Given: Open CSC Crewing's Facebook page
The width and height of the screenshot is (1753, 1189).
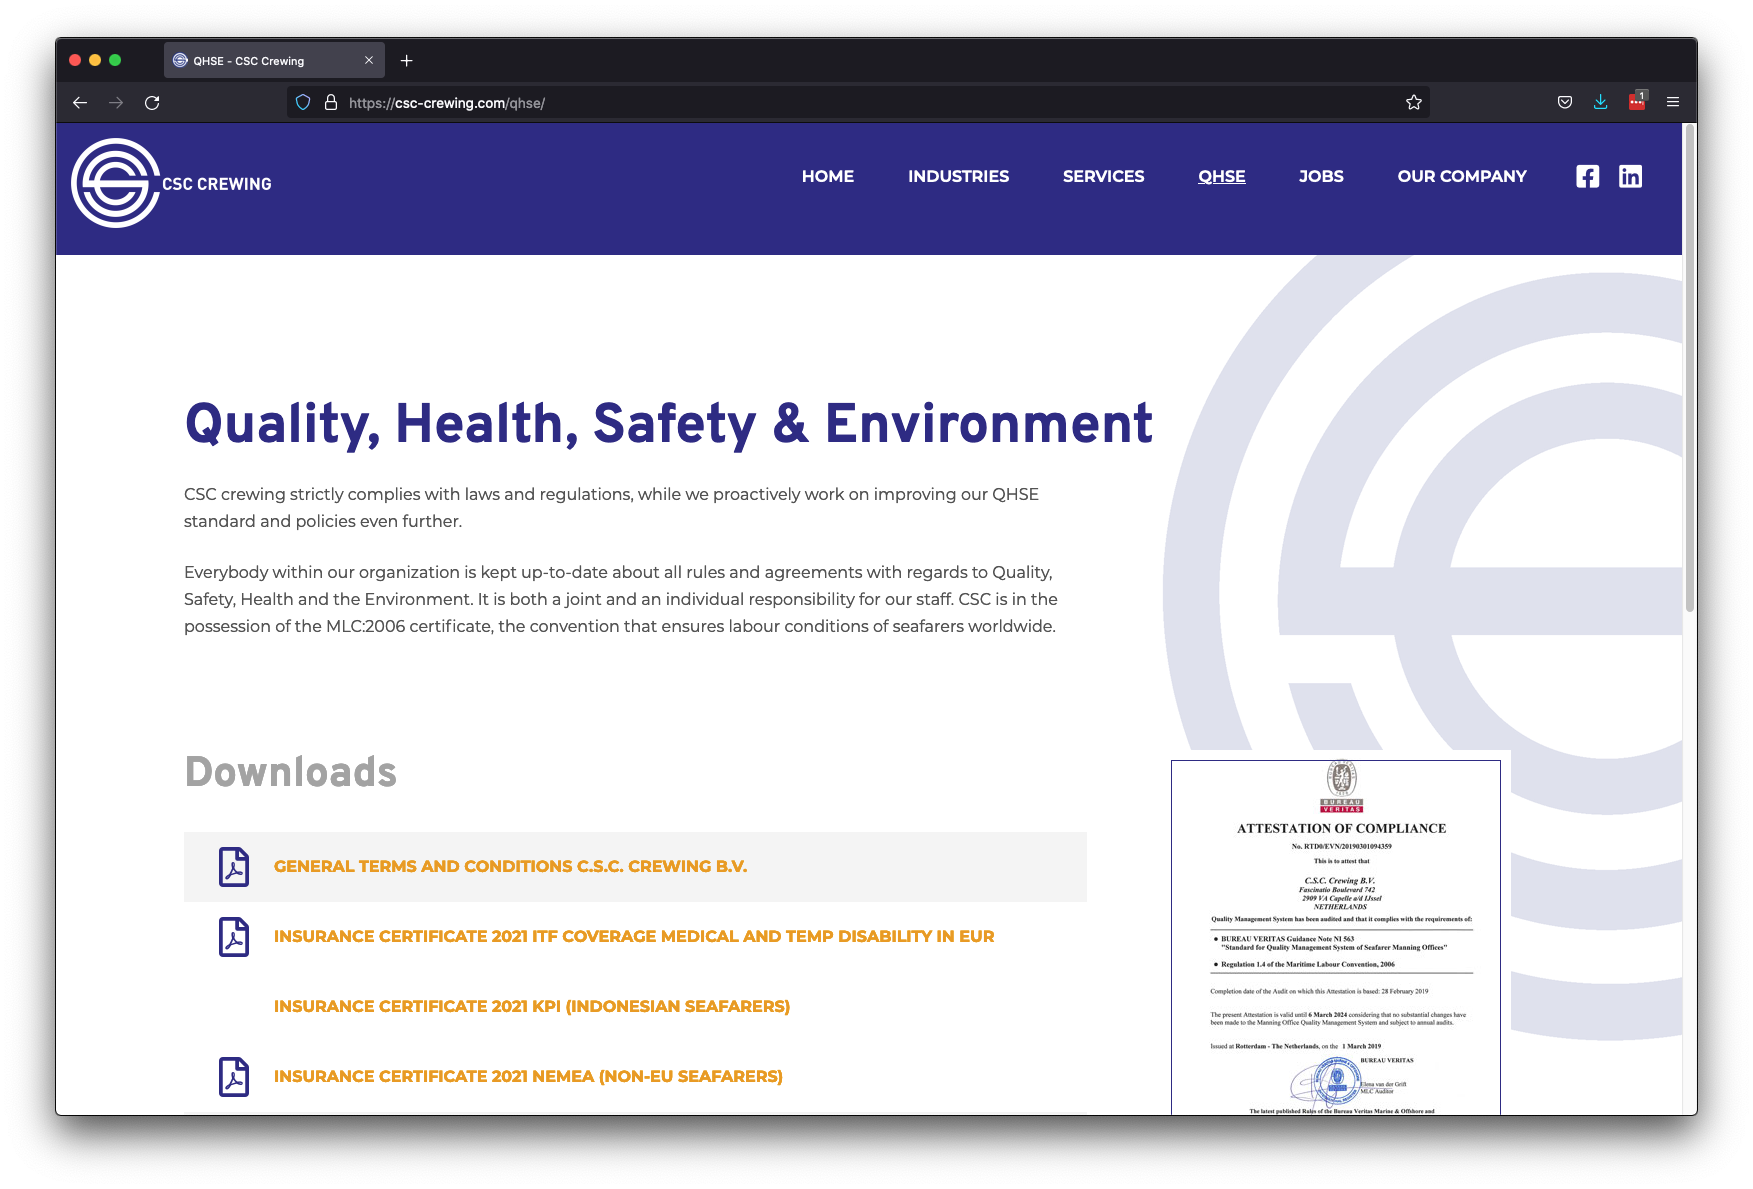Looking at the screenshot, I should (x=1588, y=176).
